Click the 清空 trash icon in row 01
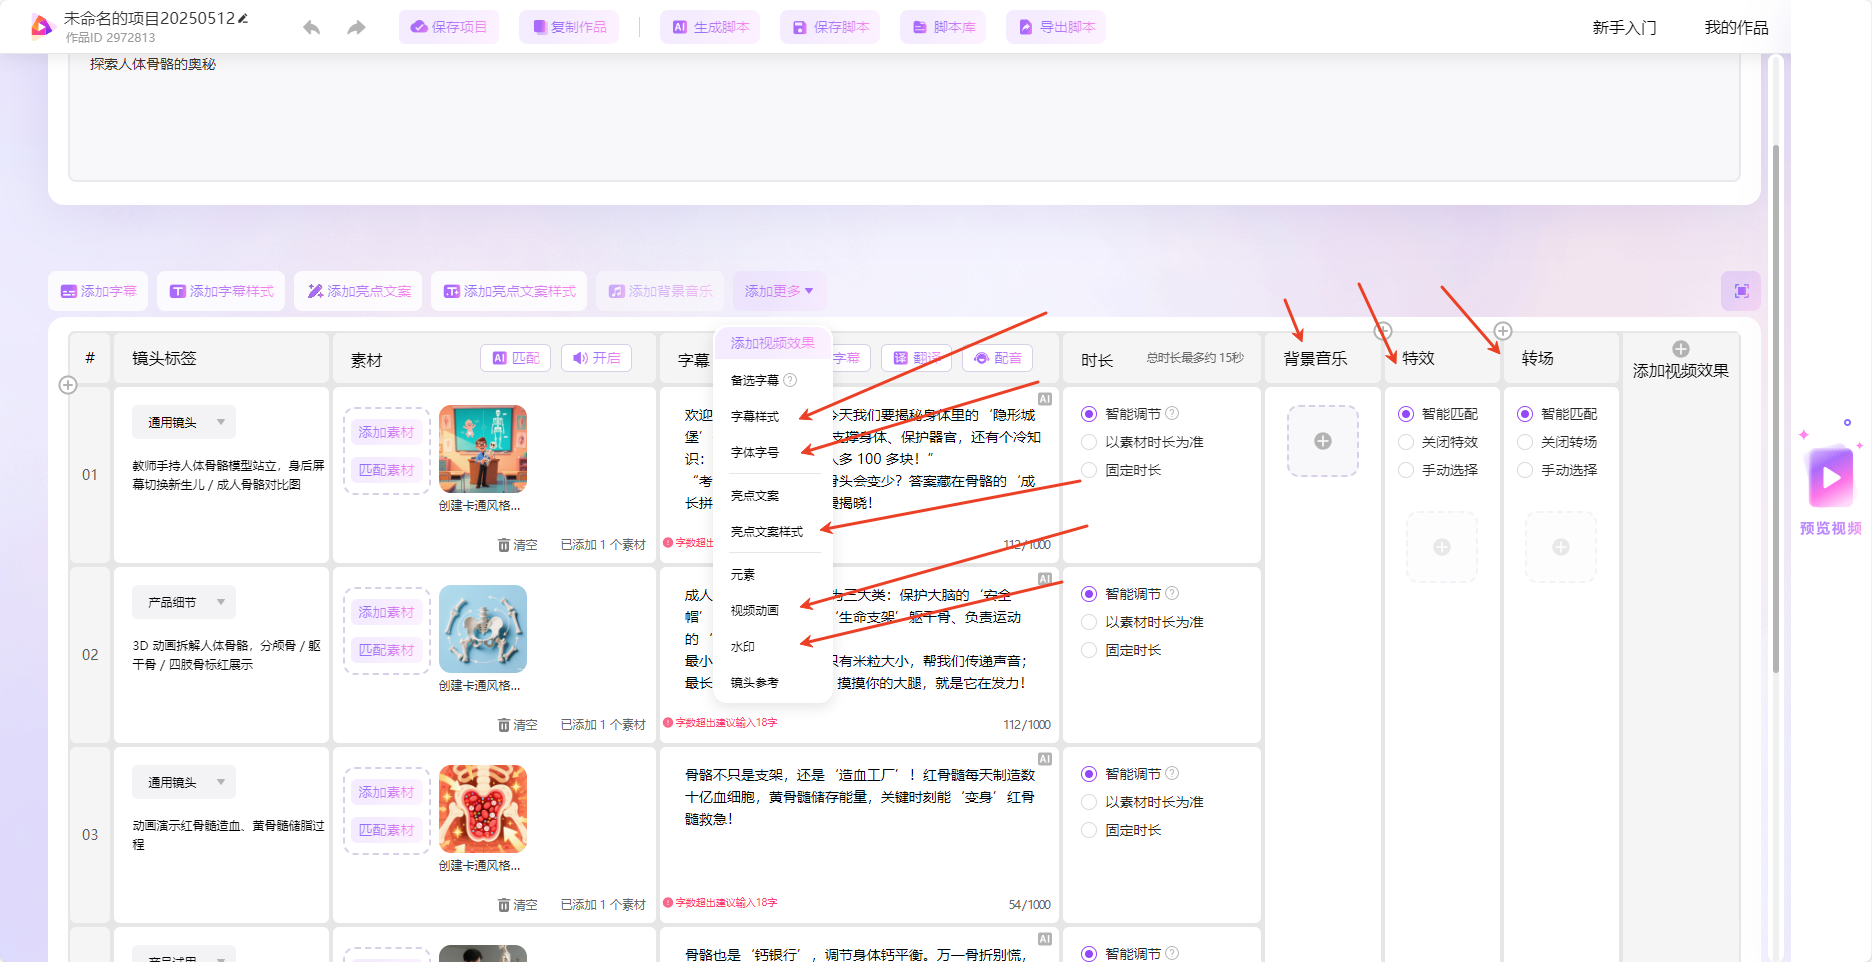This screenshot has height=962, width=1872. point(505,545)
